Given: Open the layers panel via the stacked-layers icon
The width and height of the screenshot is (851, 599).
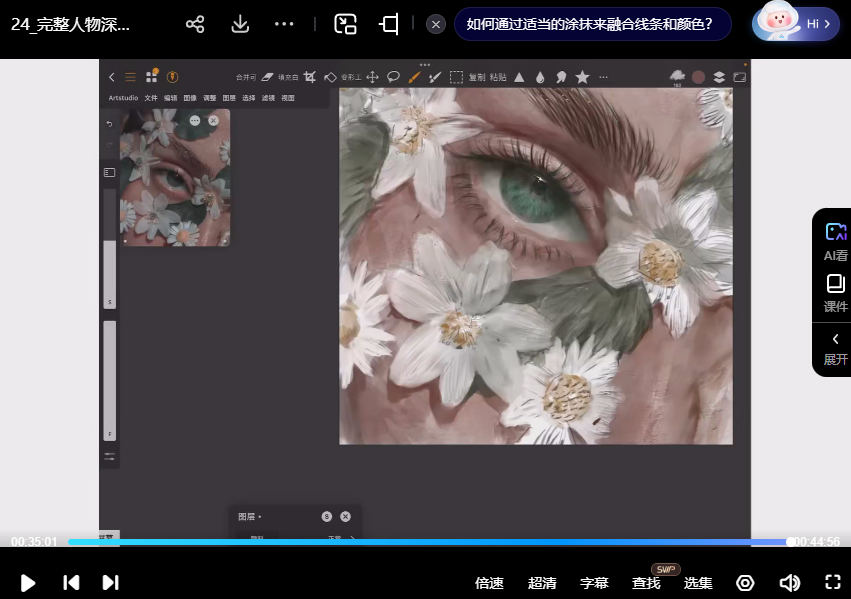Looking at the screenshot, I should coord(717,76).
